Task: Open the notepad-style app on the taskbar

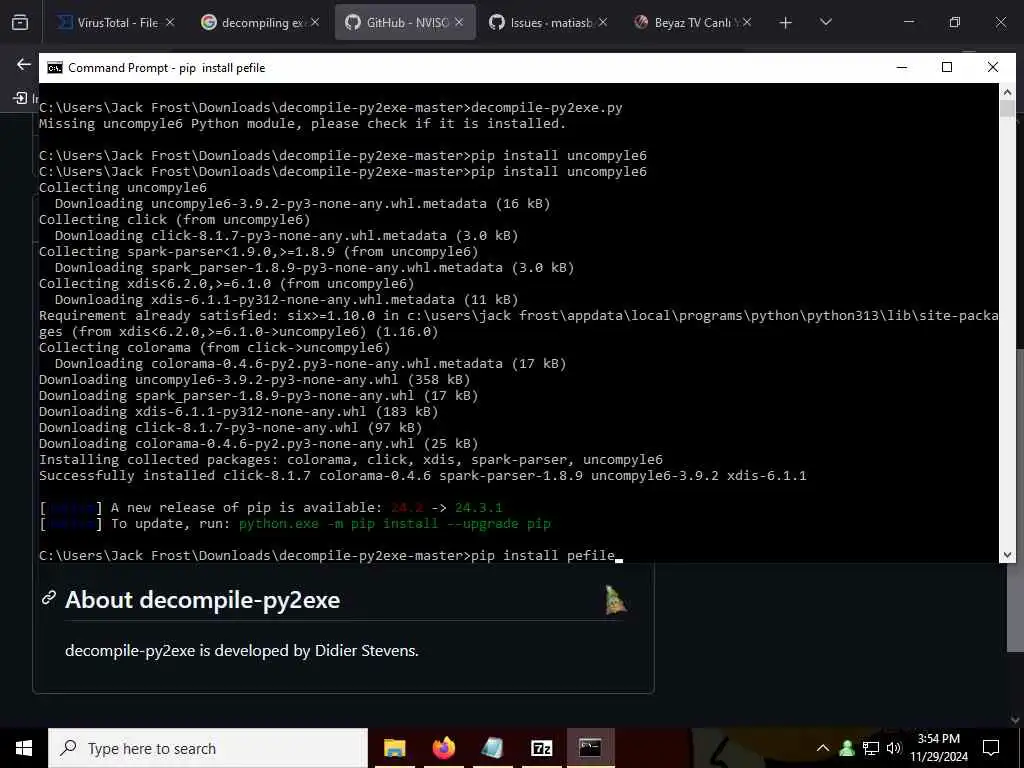Action: click(x=492, y=748)
